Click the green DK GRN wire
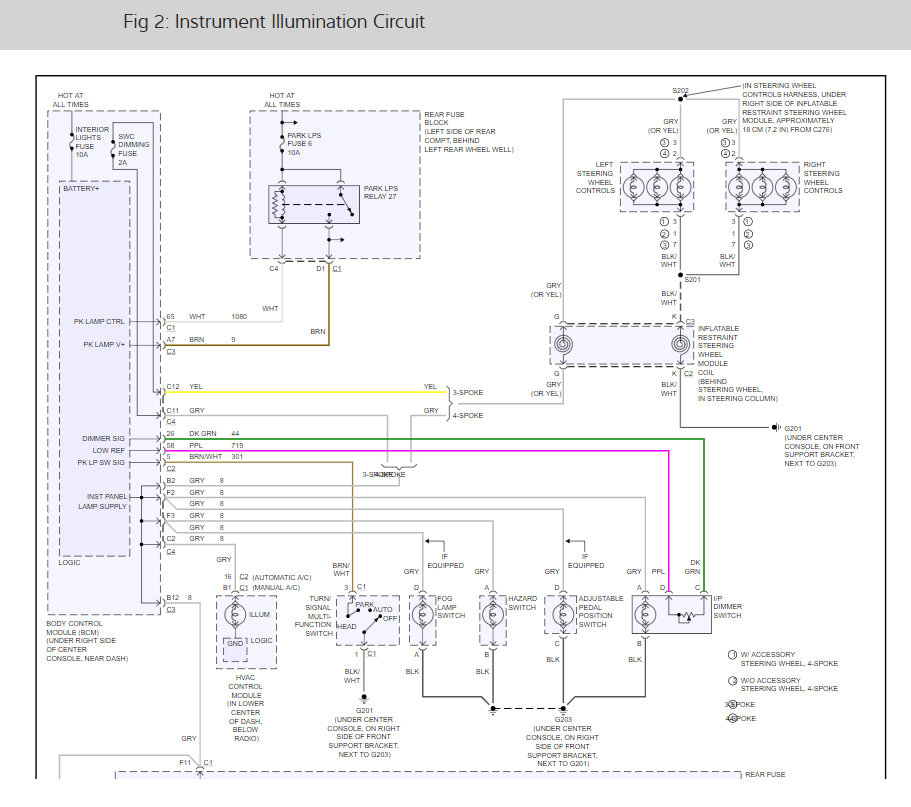This screenshot has width=911, height=807. pos(435,439)
